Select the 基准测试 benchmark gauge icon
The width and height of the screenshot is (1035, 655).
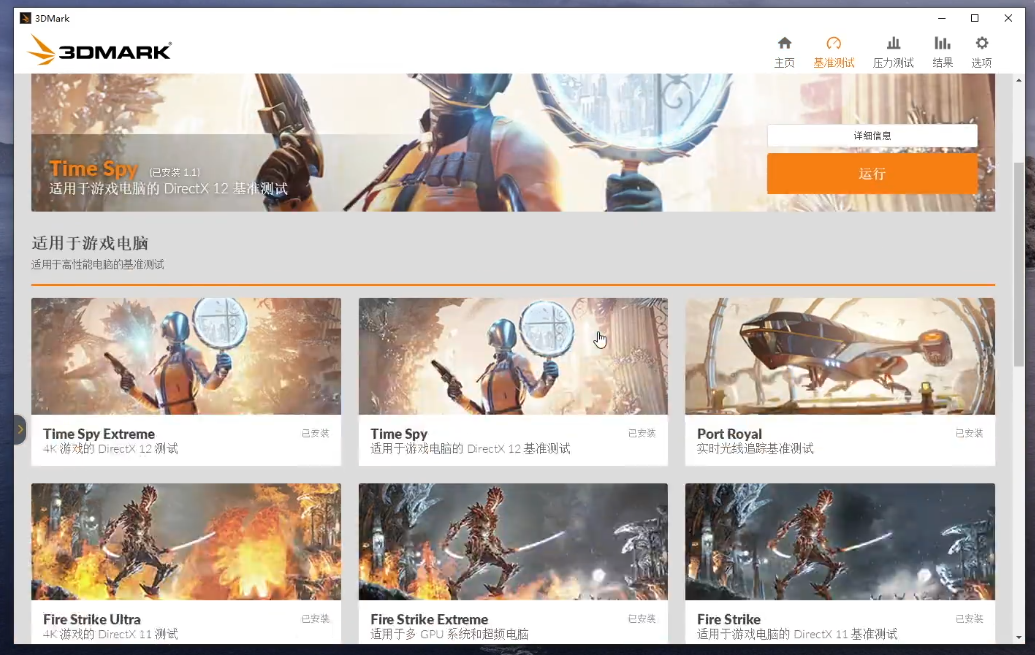tap(834, 52)
